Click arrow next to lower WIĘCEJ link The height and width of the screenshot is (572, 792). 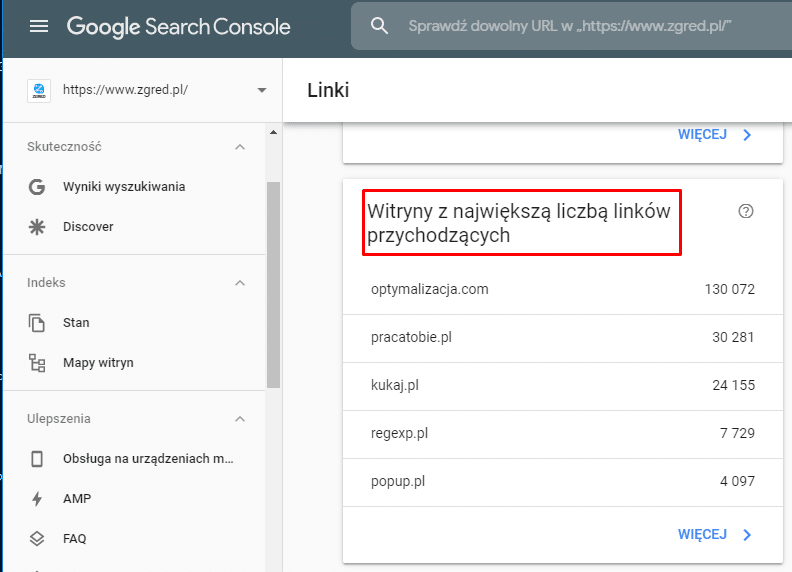748,535
